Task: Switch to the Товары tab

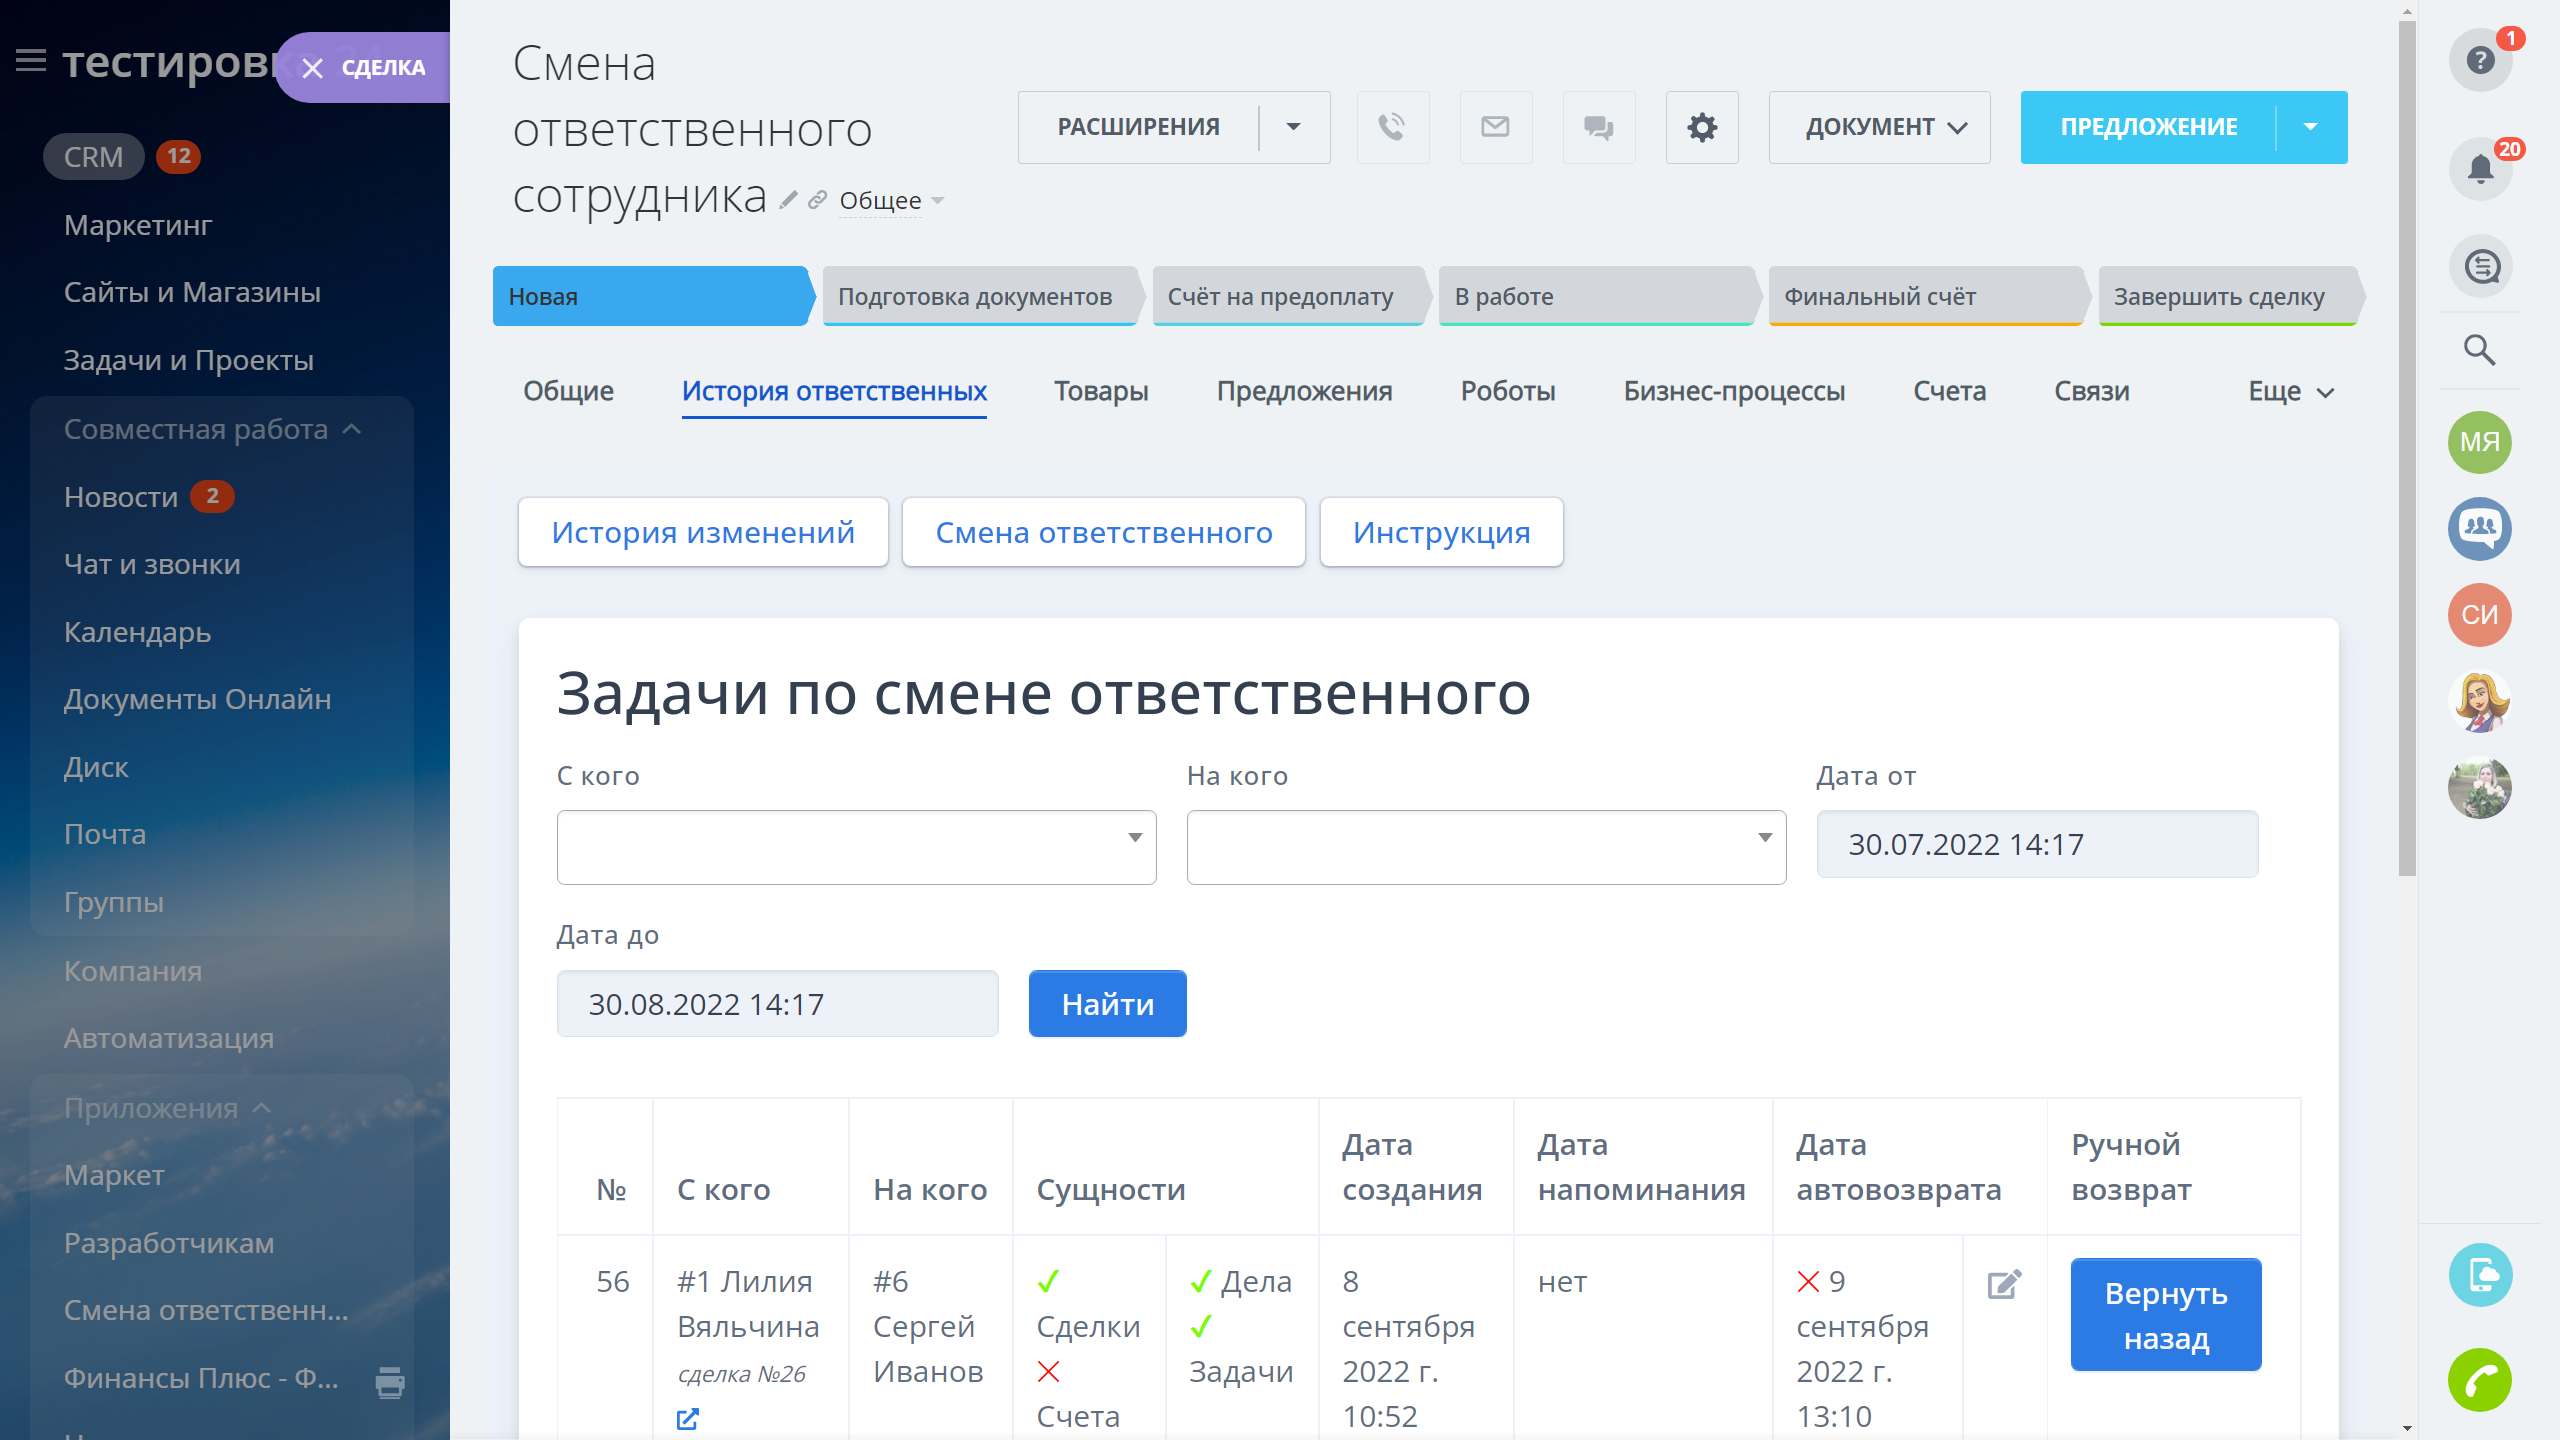Action: pos(1100,392)
